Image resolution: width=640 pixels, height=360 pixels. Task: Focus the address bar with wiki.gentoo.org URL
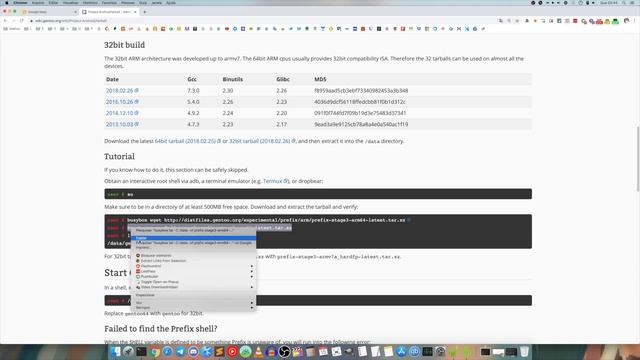coord(261,20)
